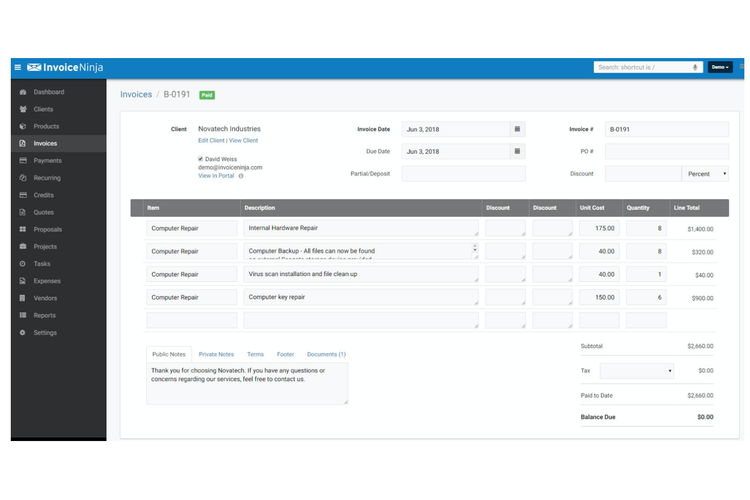Open Dashboard in the sidebar
750x500 pixels.
(58, 92)
